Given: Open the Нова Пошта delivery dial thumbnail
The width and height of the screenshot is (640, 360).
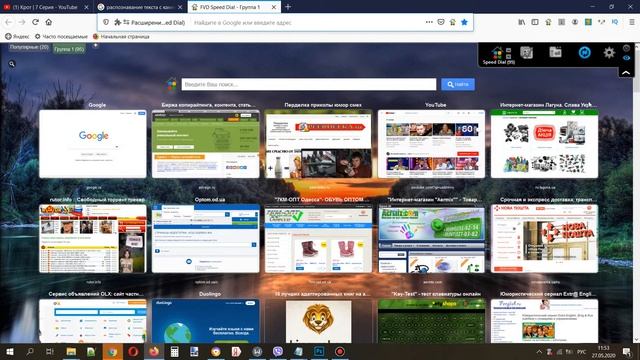Looking at the screenshot, I should [x=544, y=238].
